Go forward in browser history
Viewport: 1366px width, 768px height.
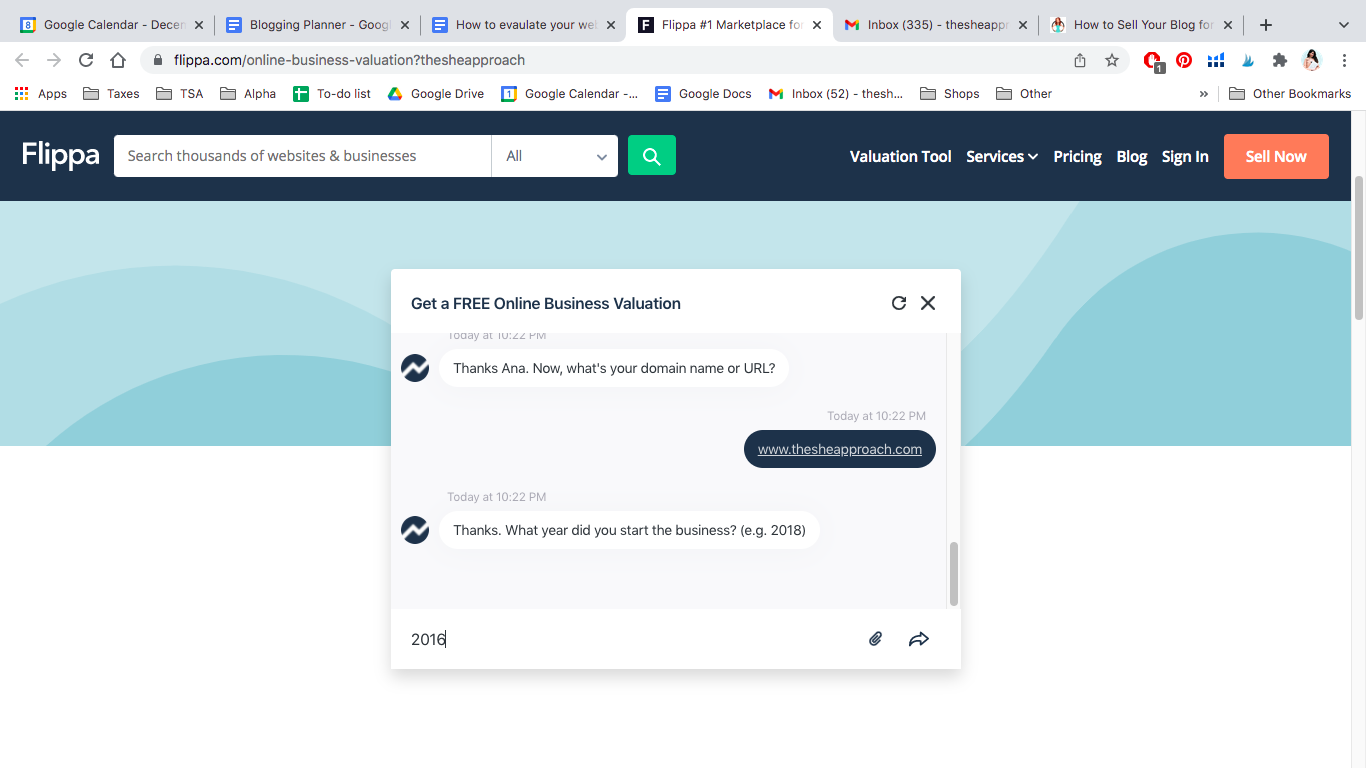pyautogui.click(x=54, y=60)
